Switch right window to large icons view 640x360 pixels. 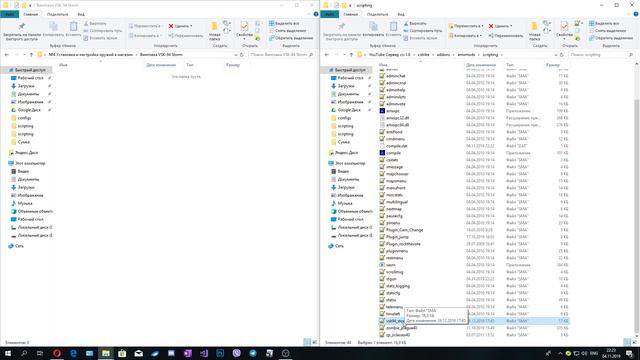tap(634, 342)
